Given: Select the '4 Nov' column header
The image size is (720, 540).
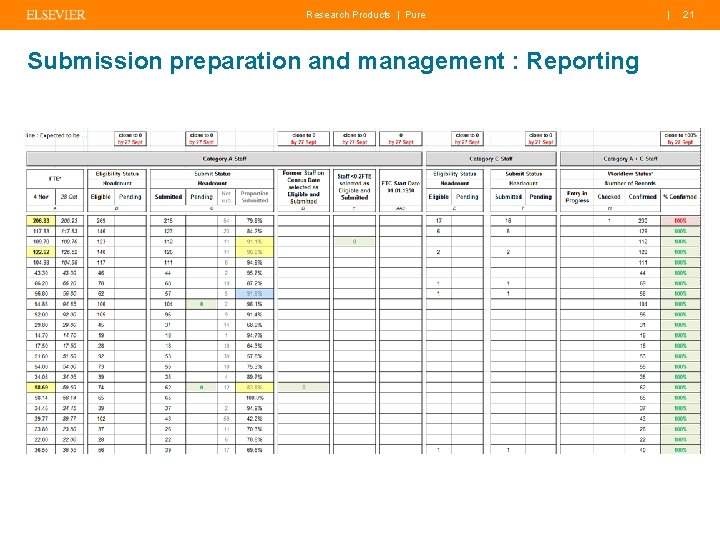Looking at the screenshot, I should (x=41, y=197).
